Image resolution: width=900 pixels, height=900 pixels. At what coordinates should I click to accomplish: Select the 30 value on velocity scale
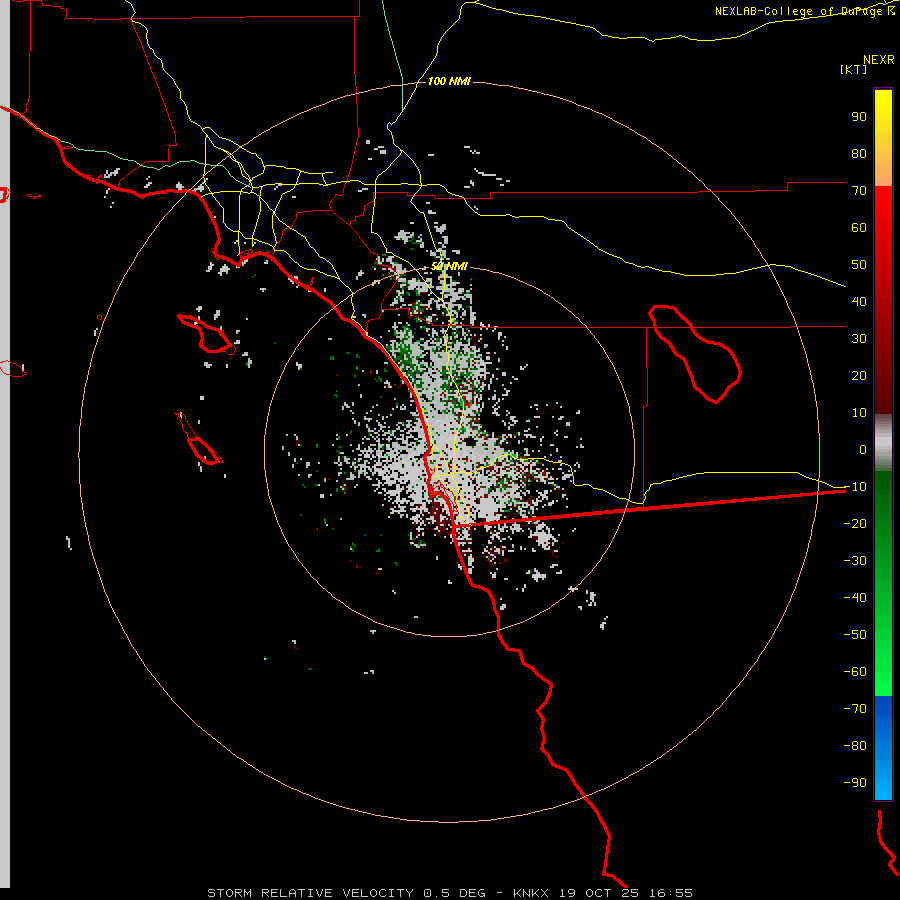[x=859, y=339]
